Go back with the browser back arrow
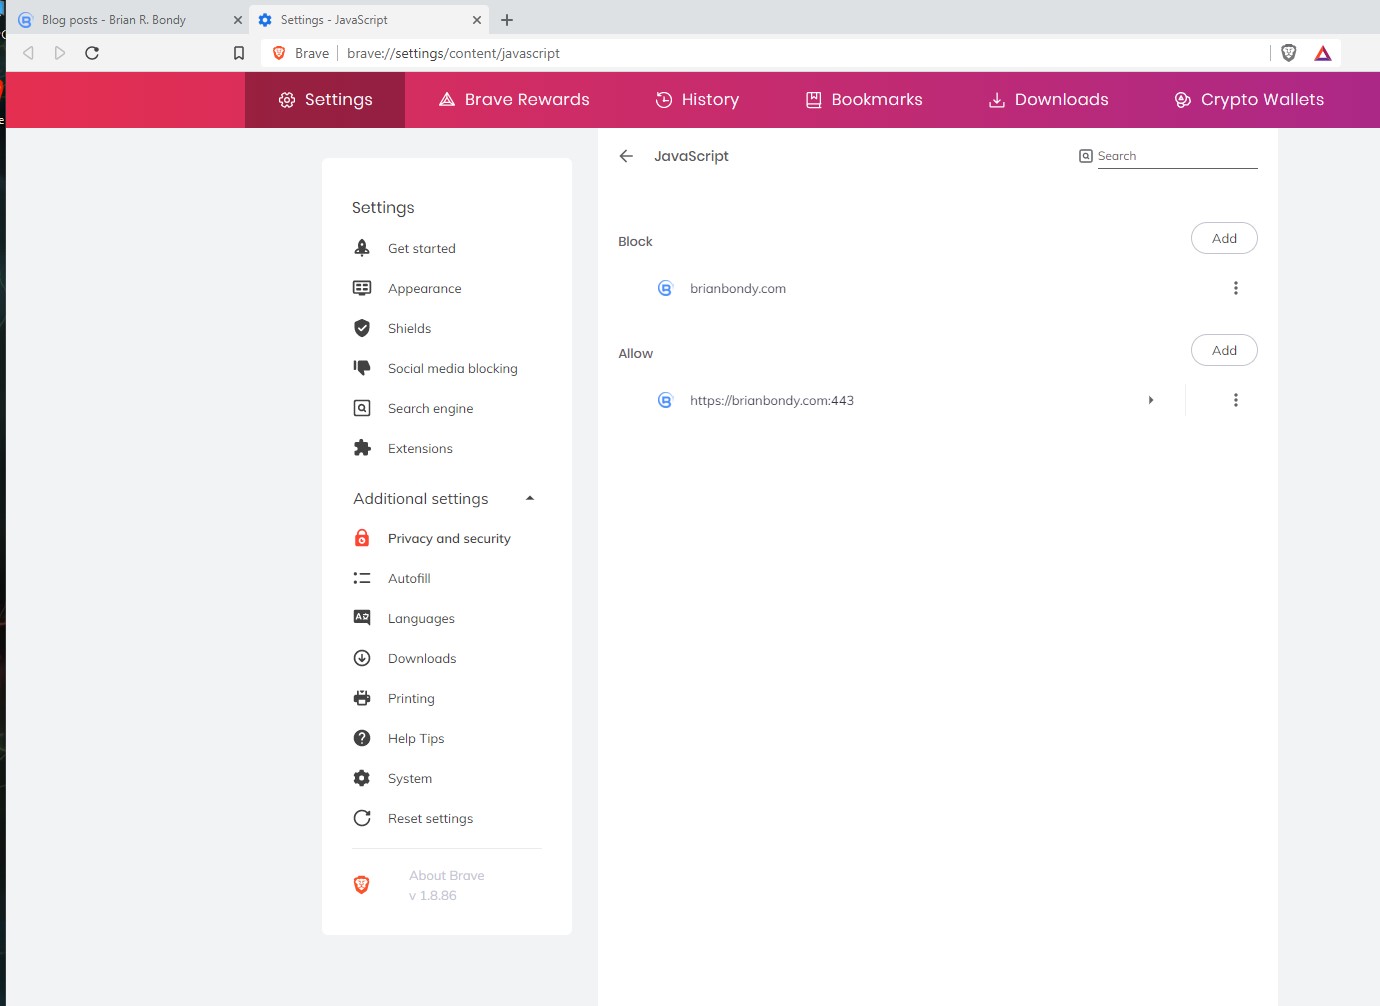Screen dimensions: 1380x1006 [x=28, y=53]
